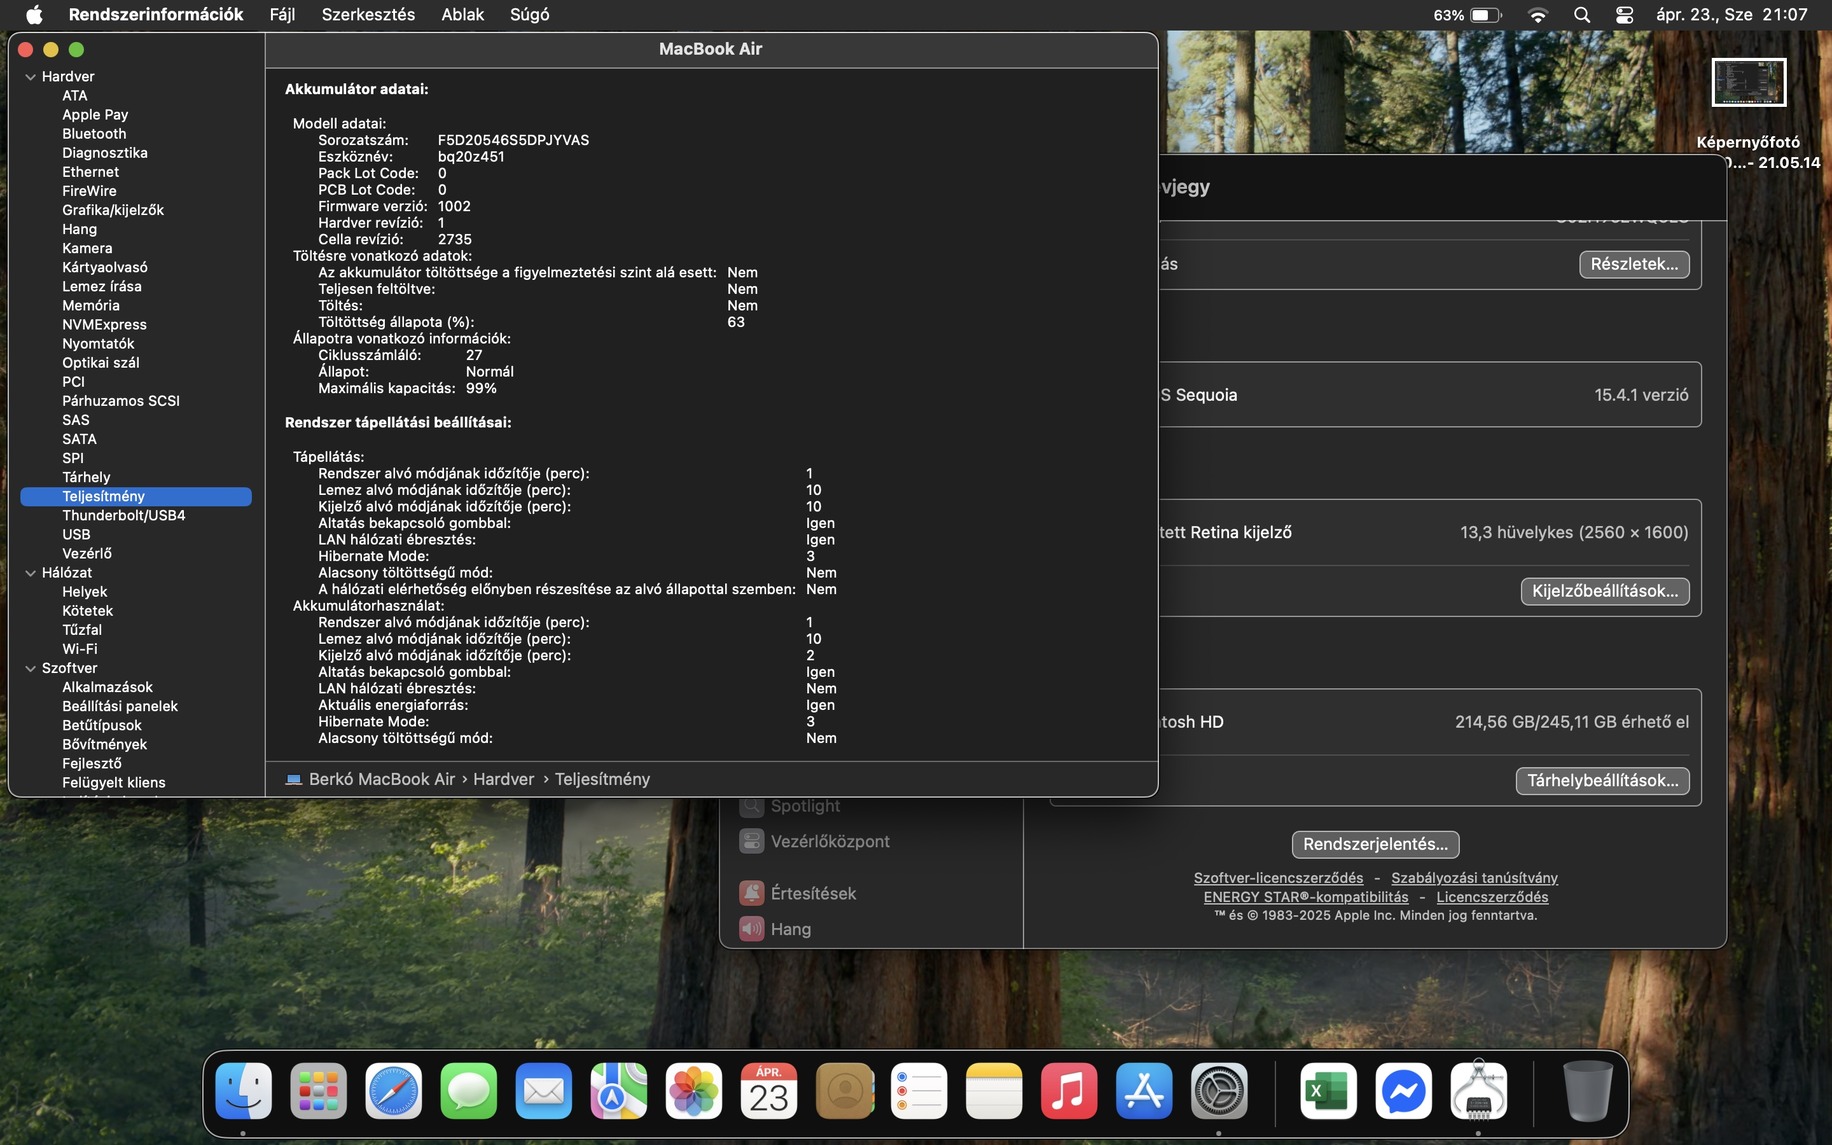The width and height of the screenshot is (1832, 1145).
Task: Select Memória in the sidebar
Action: click(91, 306)
